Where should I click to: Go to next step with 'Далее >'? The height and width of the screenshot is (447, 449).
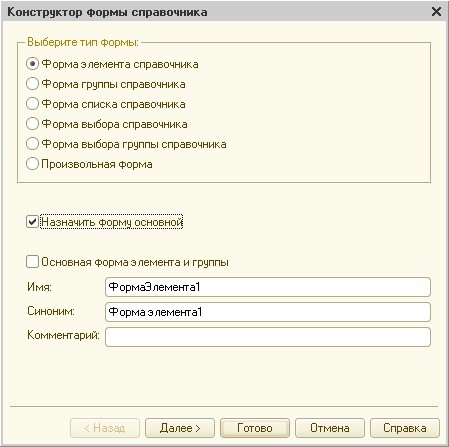[180, 428]
